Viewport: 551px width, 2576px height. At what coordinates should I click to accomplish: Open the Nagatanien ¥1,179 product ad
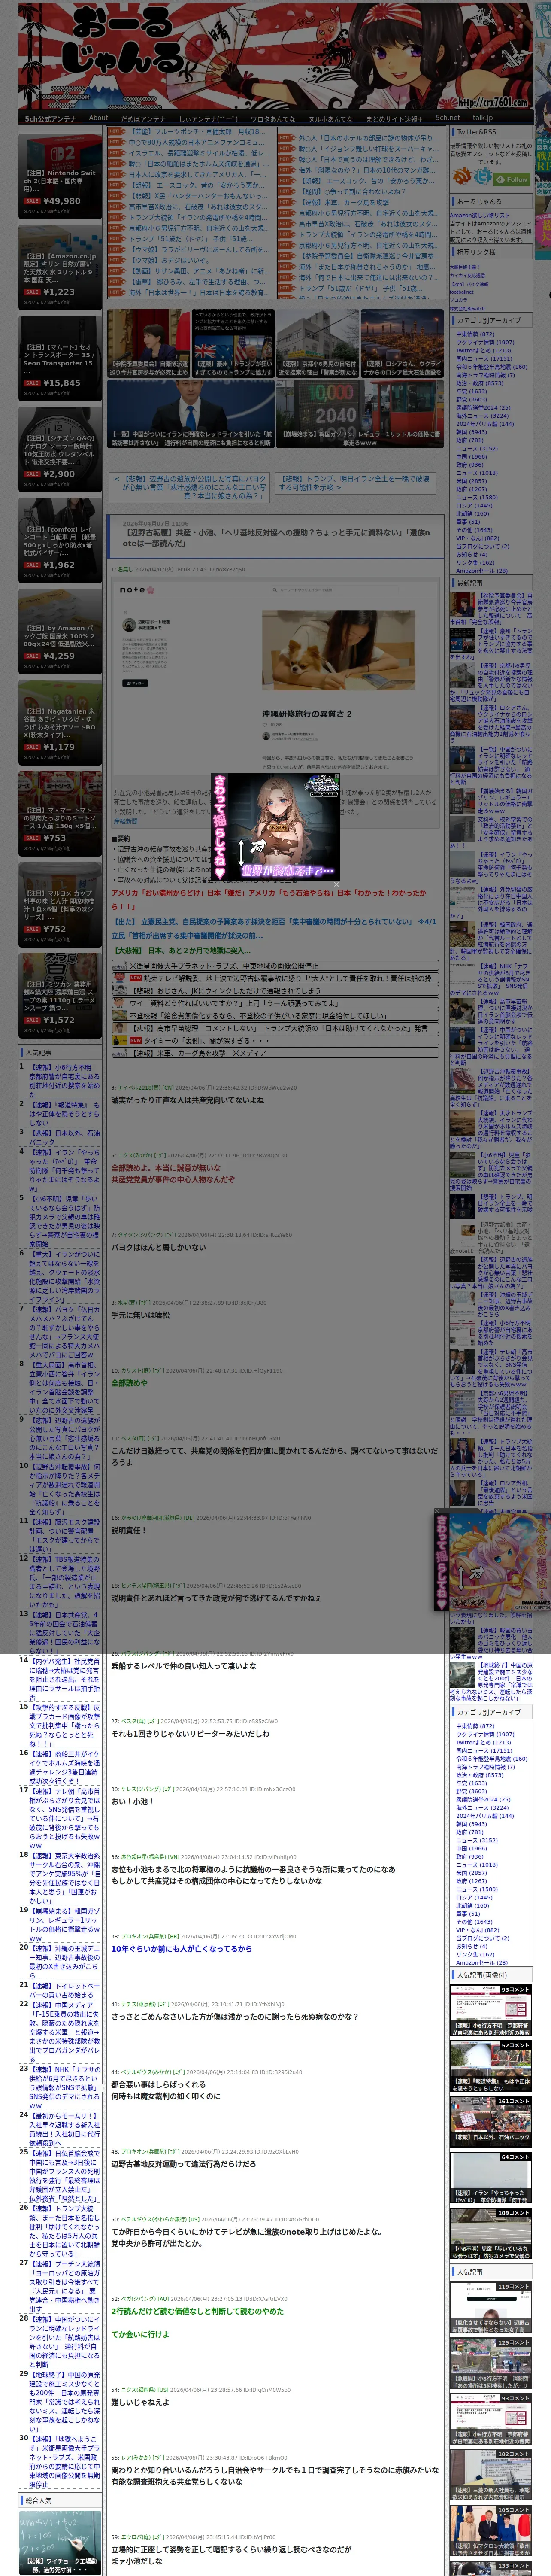[x=60, y=722]
